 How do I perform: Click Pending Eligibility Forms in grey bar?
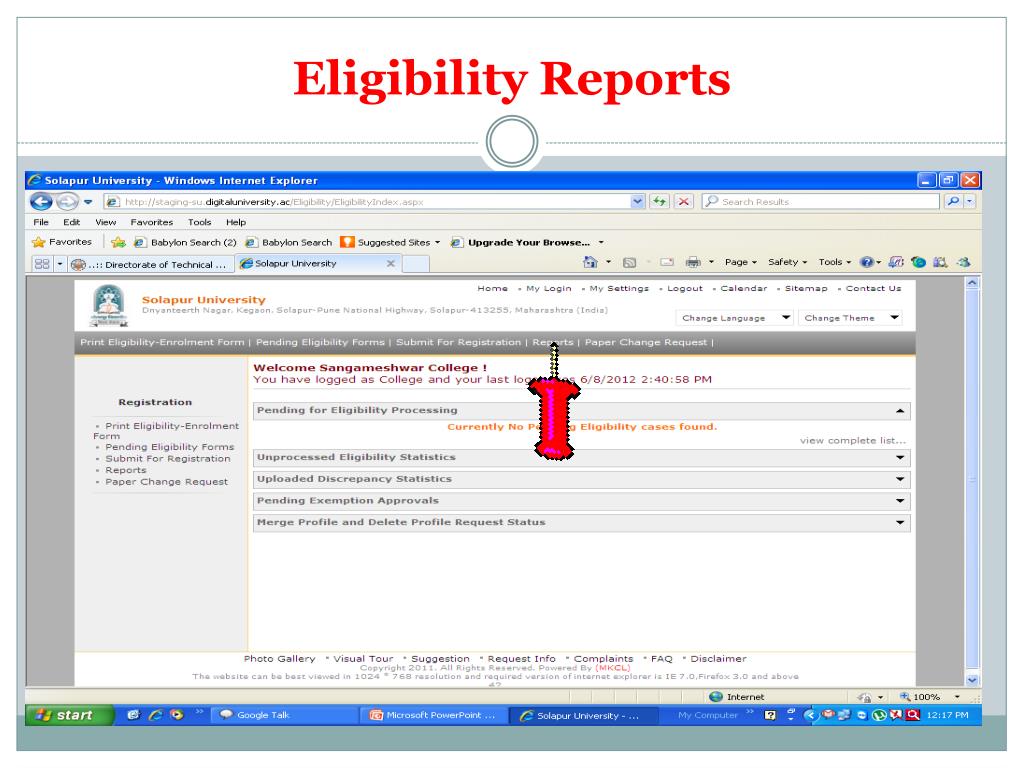[x=320, y=342]
